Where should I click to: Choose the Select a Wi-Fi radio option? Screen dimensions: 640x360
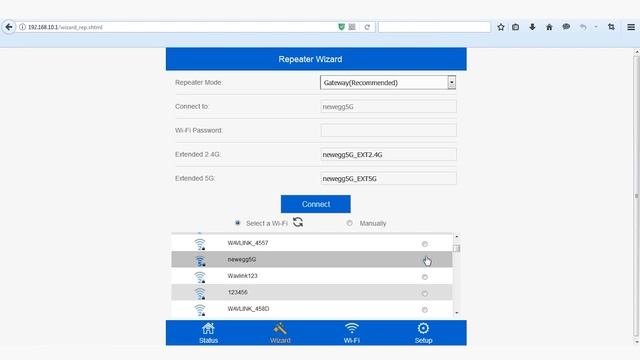point(238,223)
